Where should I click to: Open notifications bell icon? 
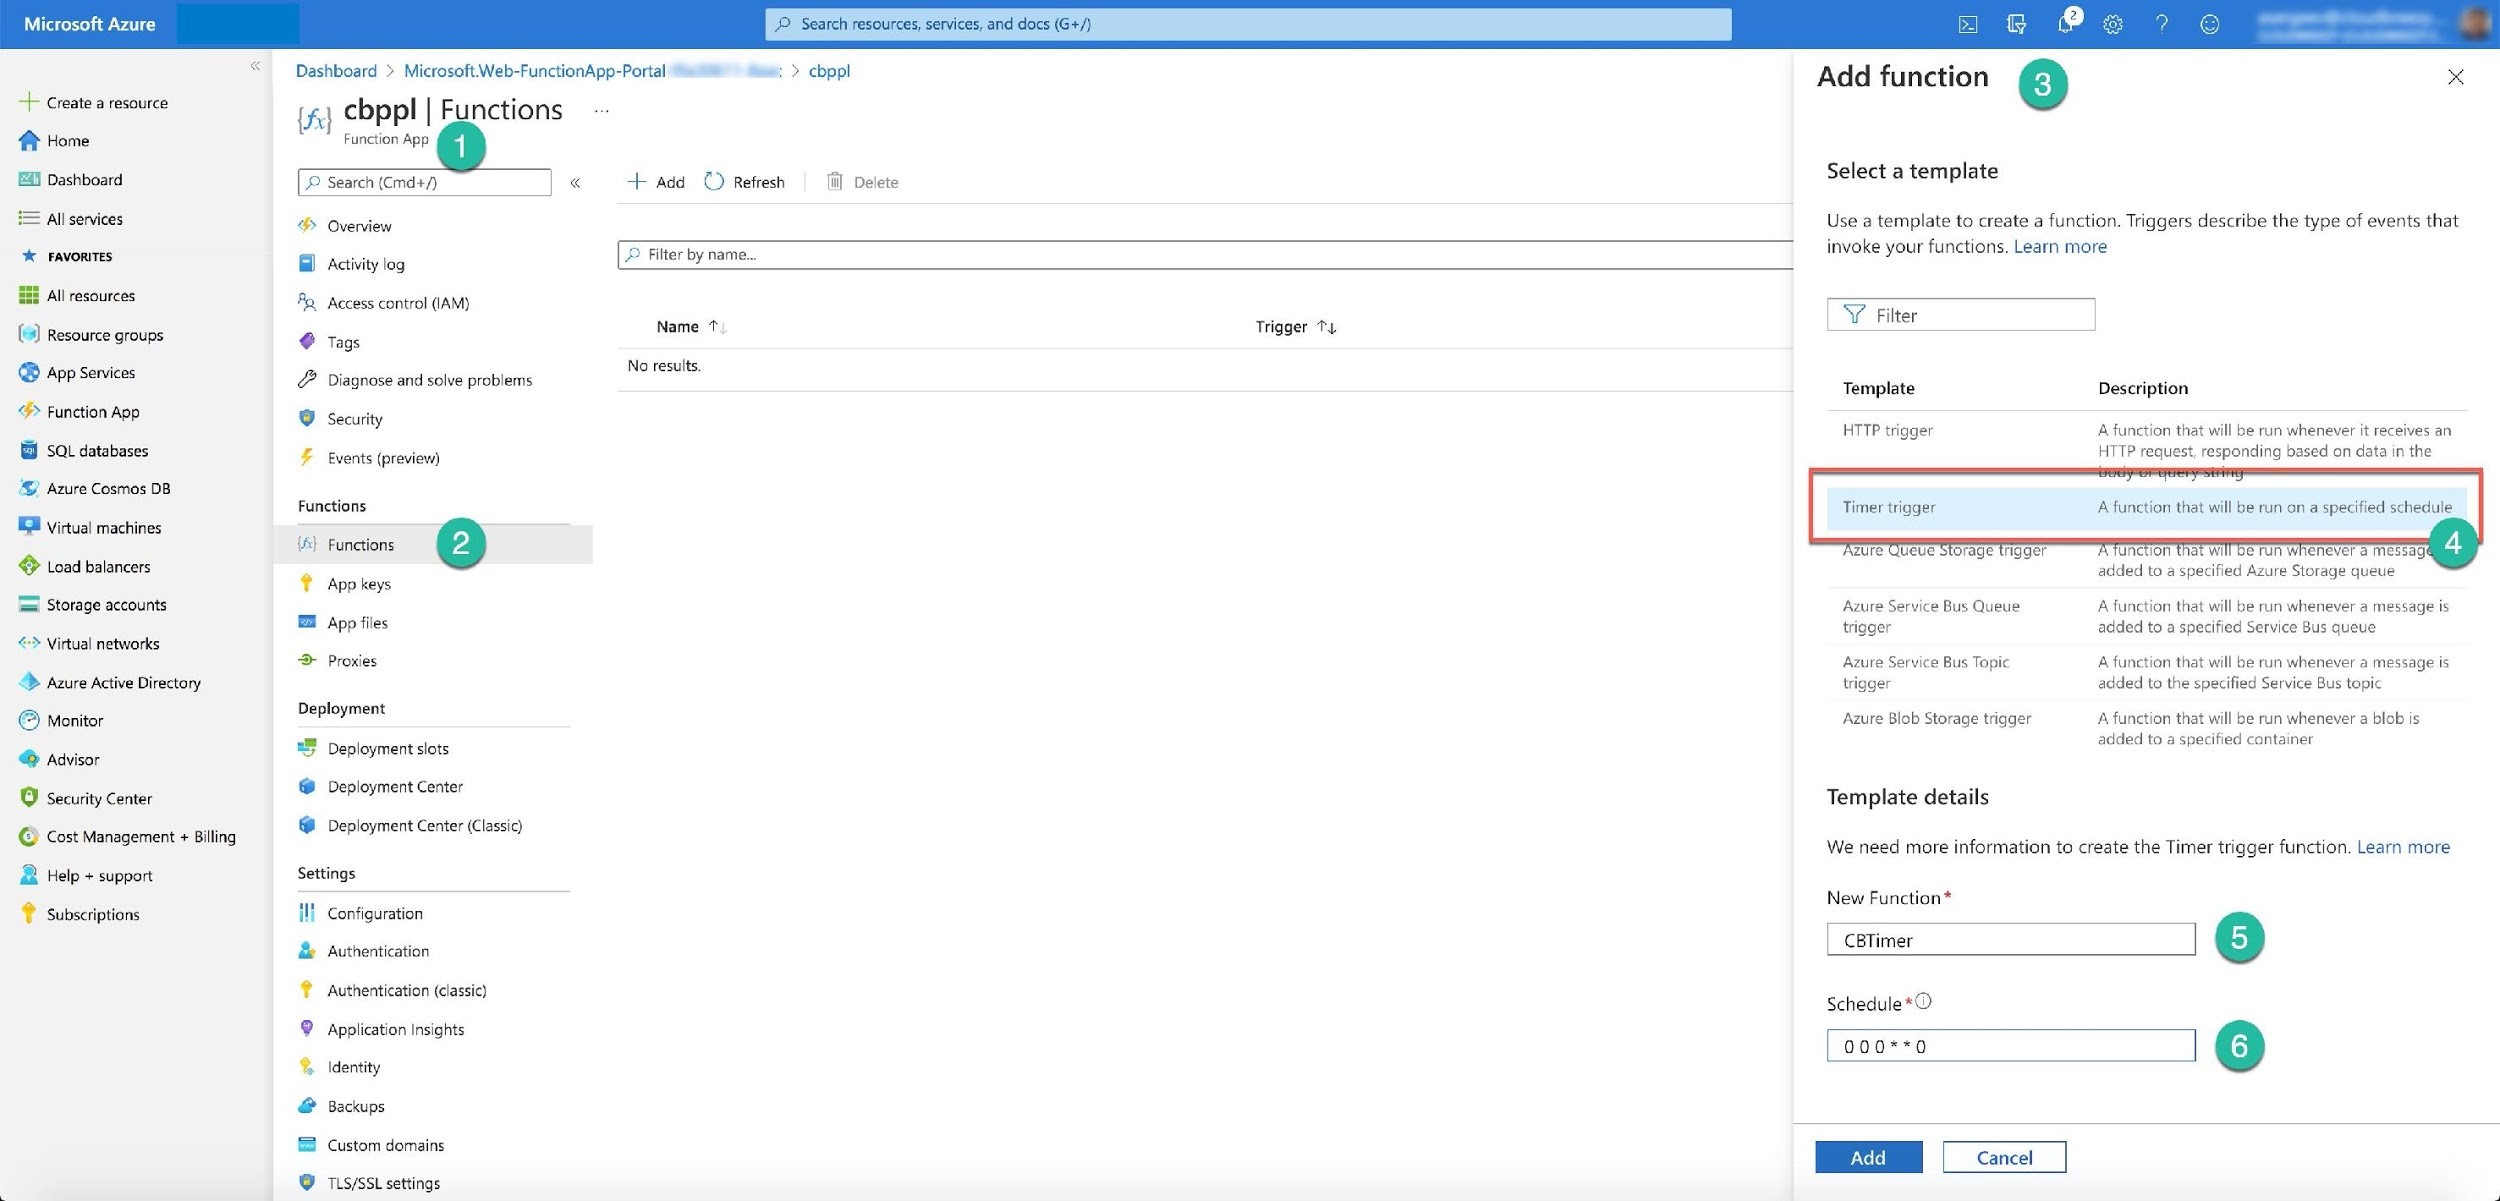coord(2065,24)
